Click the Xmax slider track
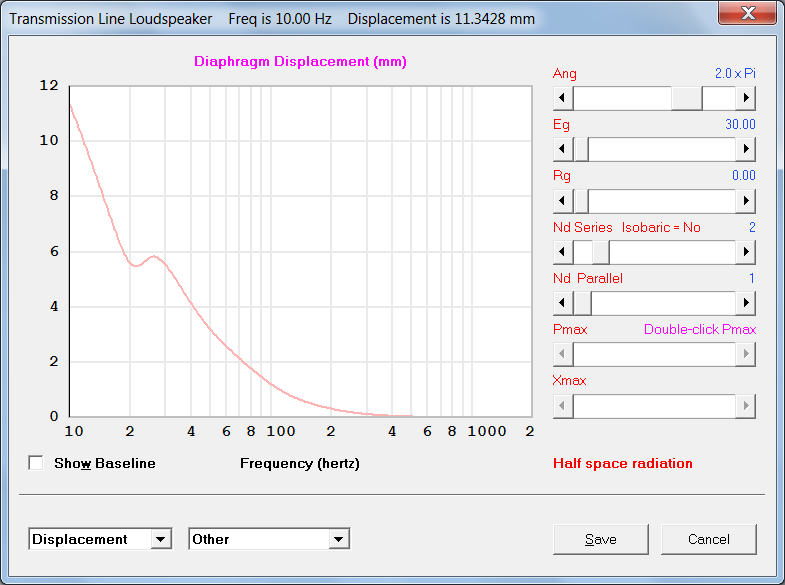This screenshot has height=585, width=785. pyautogui.click(x=654, y=405)
